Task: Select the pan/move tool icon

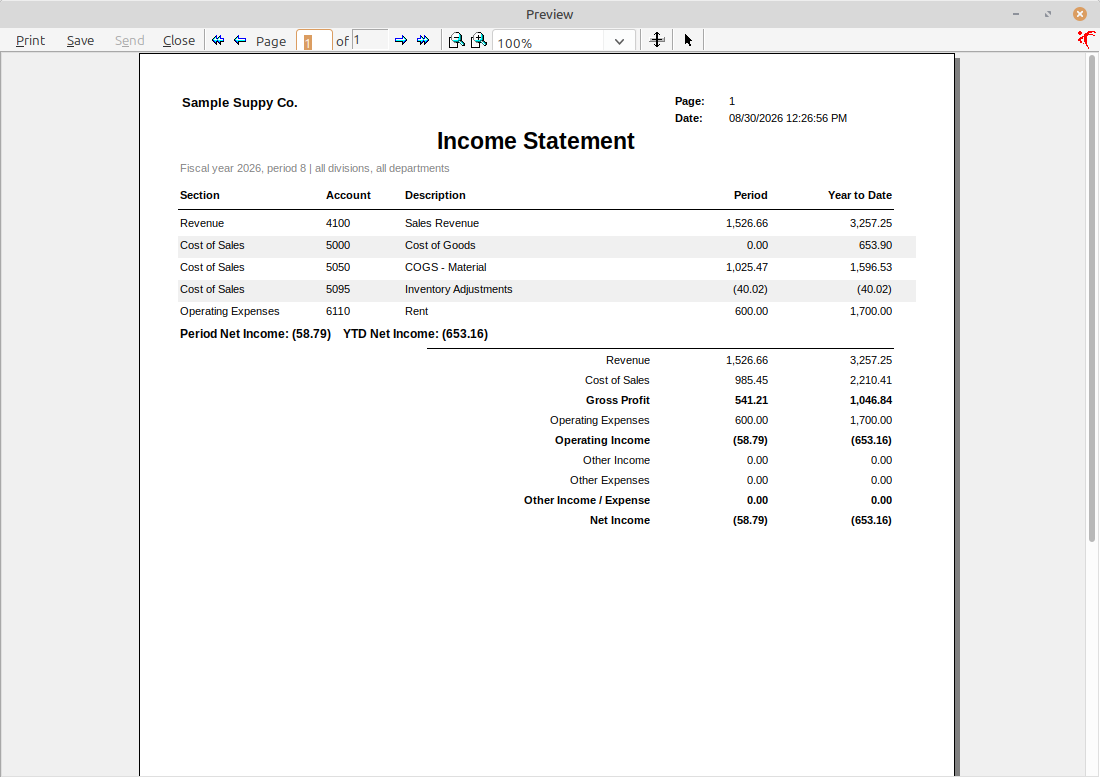Action: pos(657,40)
